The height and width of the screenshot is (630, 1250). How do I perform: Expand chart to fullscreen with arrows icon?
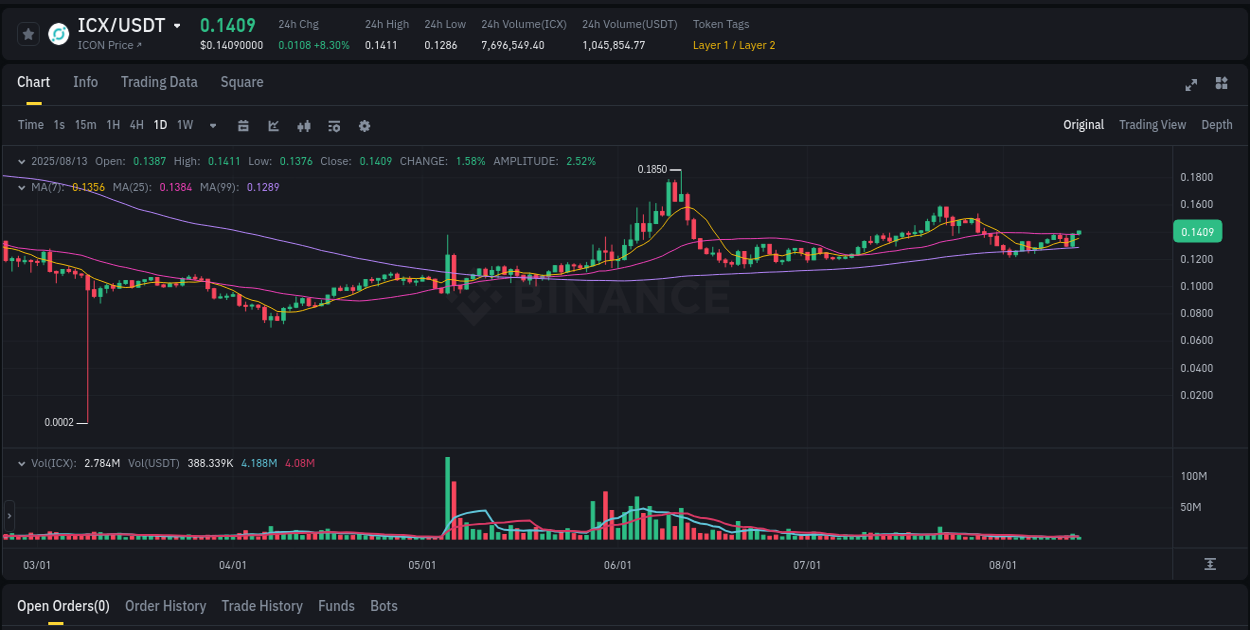click(x=1191, y=85)
